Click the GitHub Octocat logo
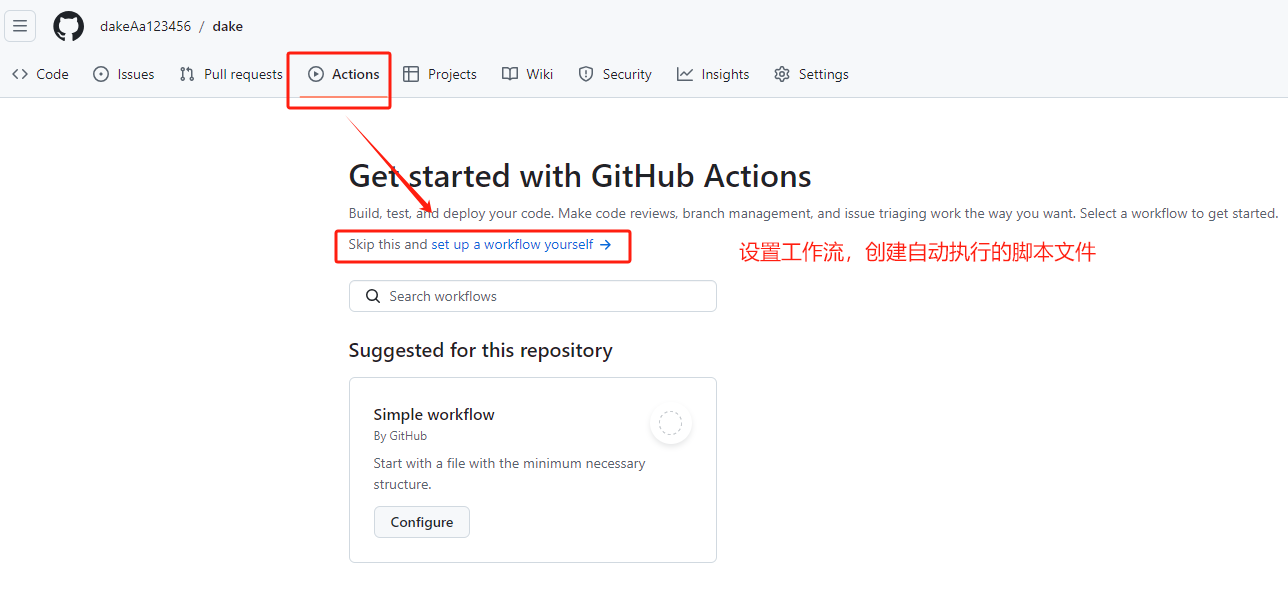Screen dimensions: 1288x590 pos(69,26)
